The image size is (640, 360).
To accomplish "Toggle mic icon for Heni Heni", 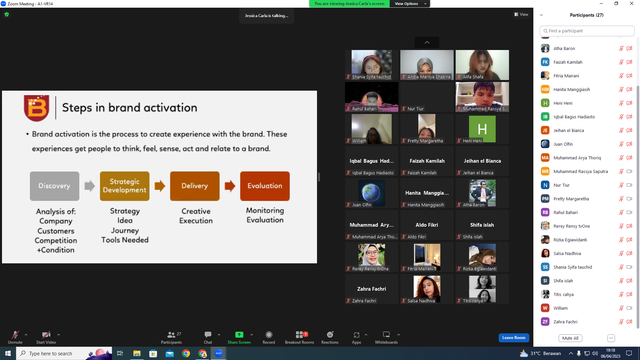I will [x=621, y=103].
